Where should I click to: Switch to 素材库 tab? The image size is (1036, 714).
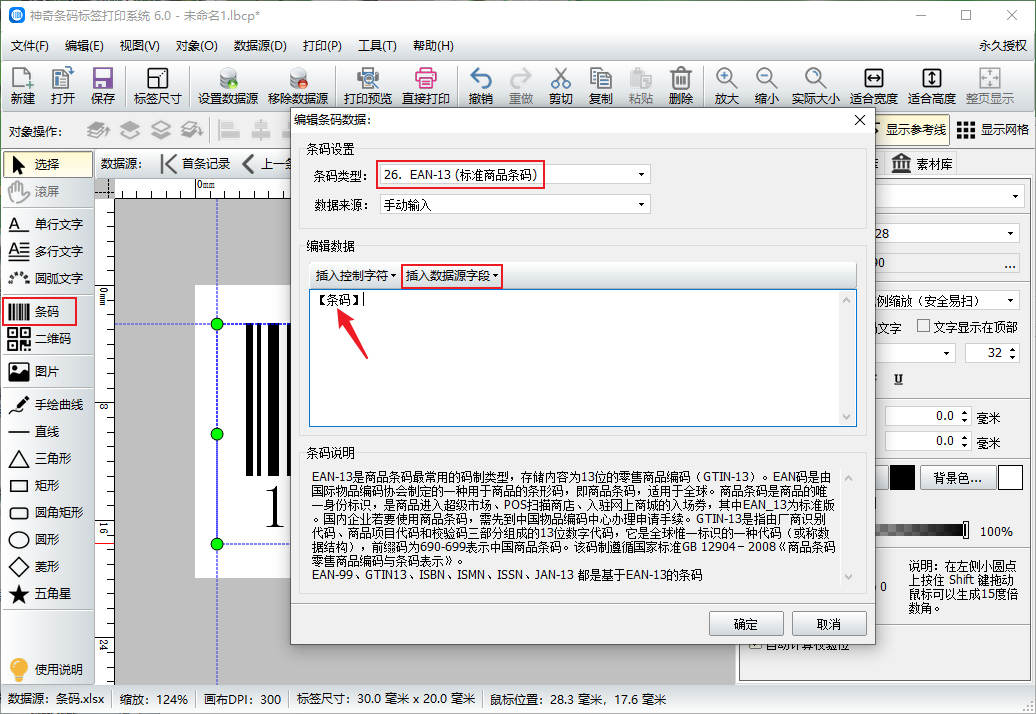click(x=922, y=164)
